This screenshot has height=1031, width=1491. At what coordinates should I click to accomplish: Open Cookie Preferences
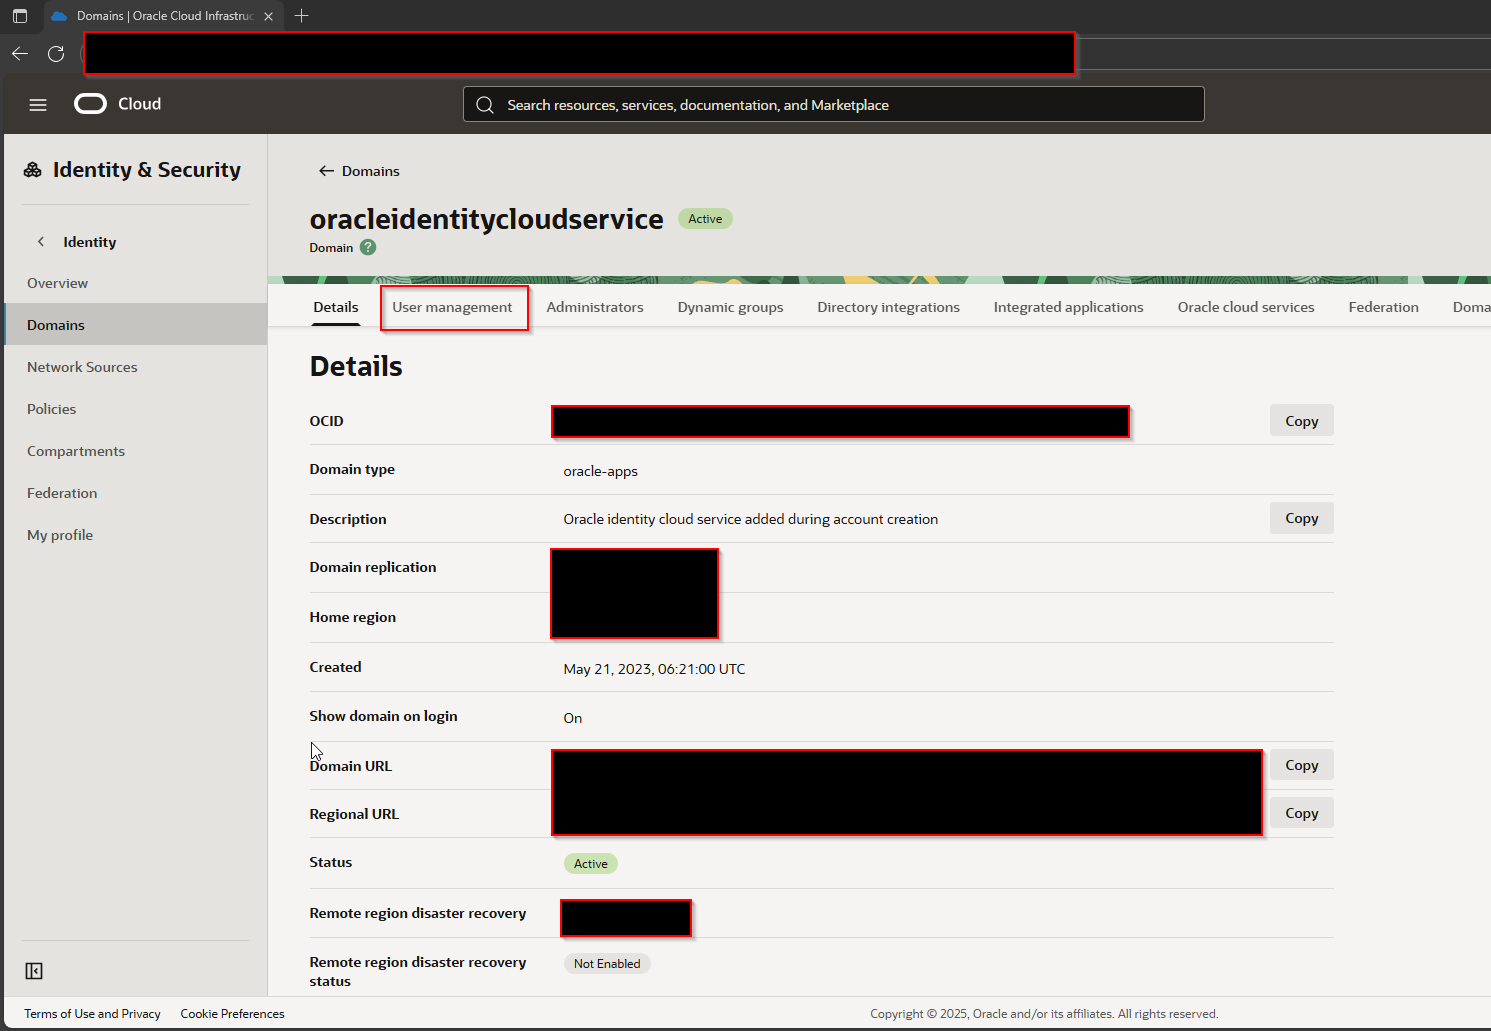click(232, 1013)
